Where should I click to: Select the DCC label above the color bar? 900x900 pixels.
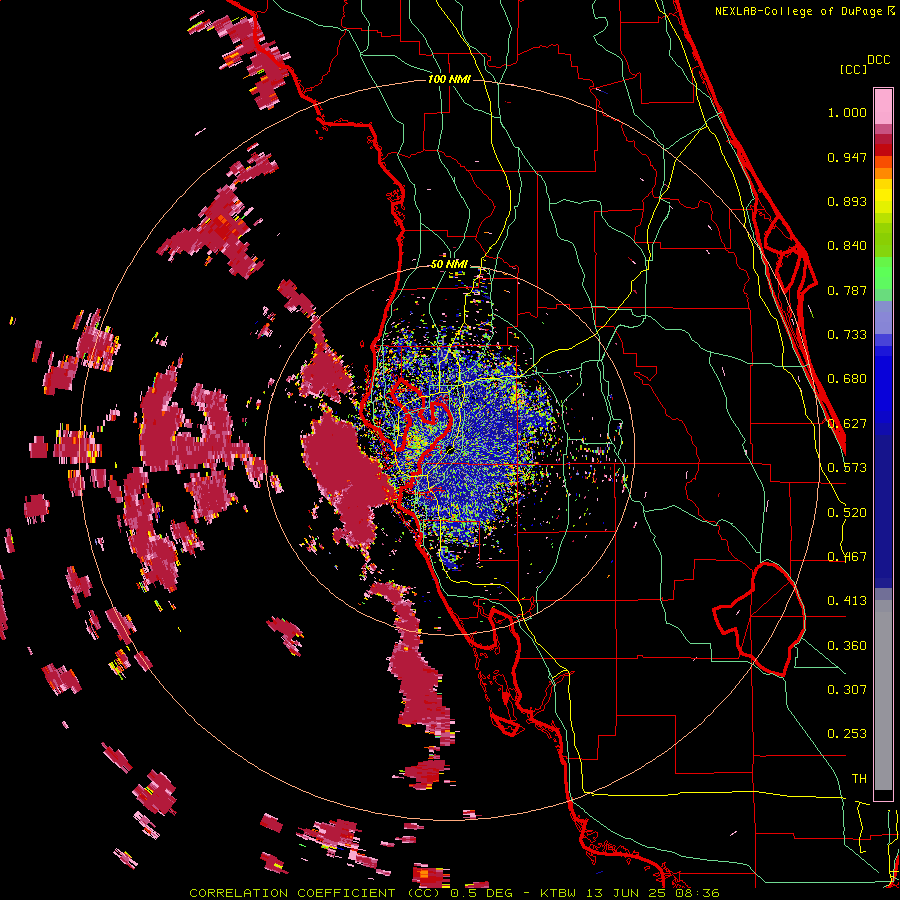tap(878, 60)
